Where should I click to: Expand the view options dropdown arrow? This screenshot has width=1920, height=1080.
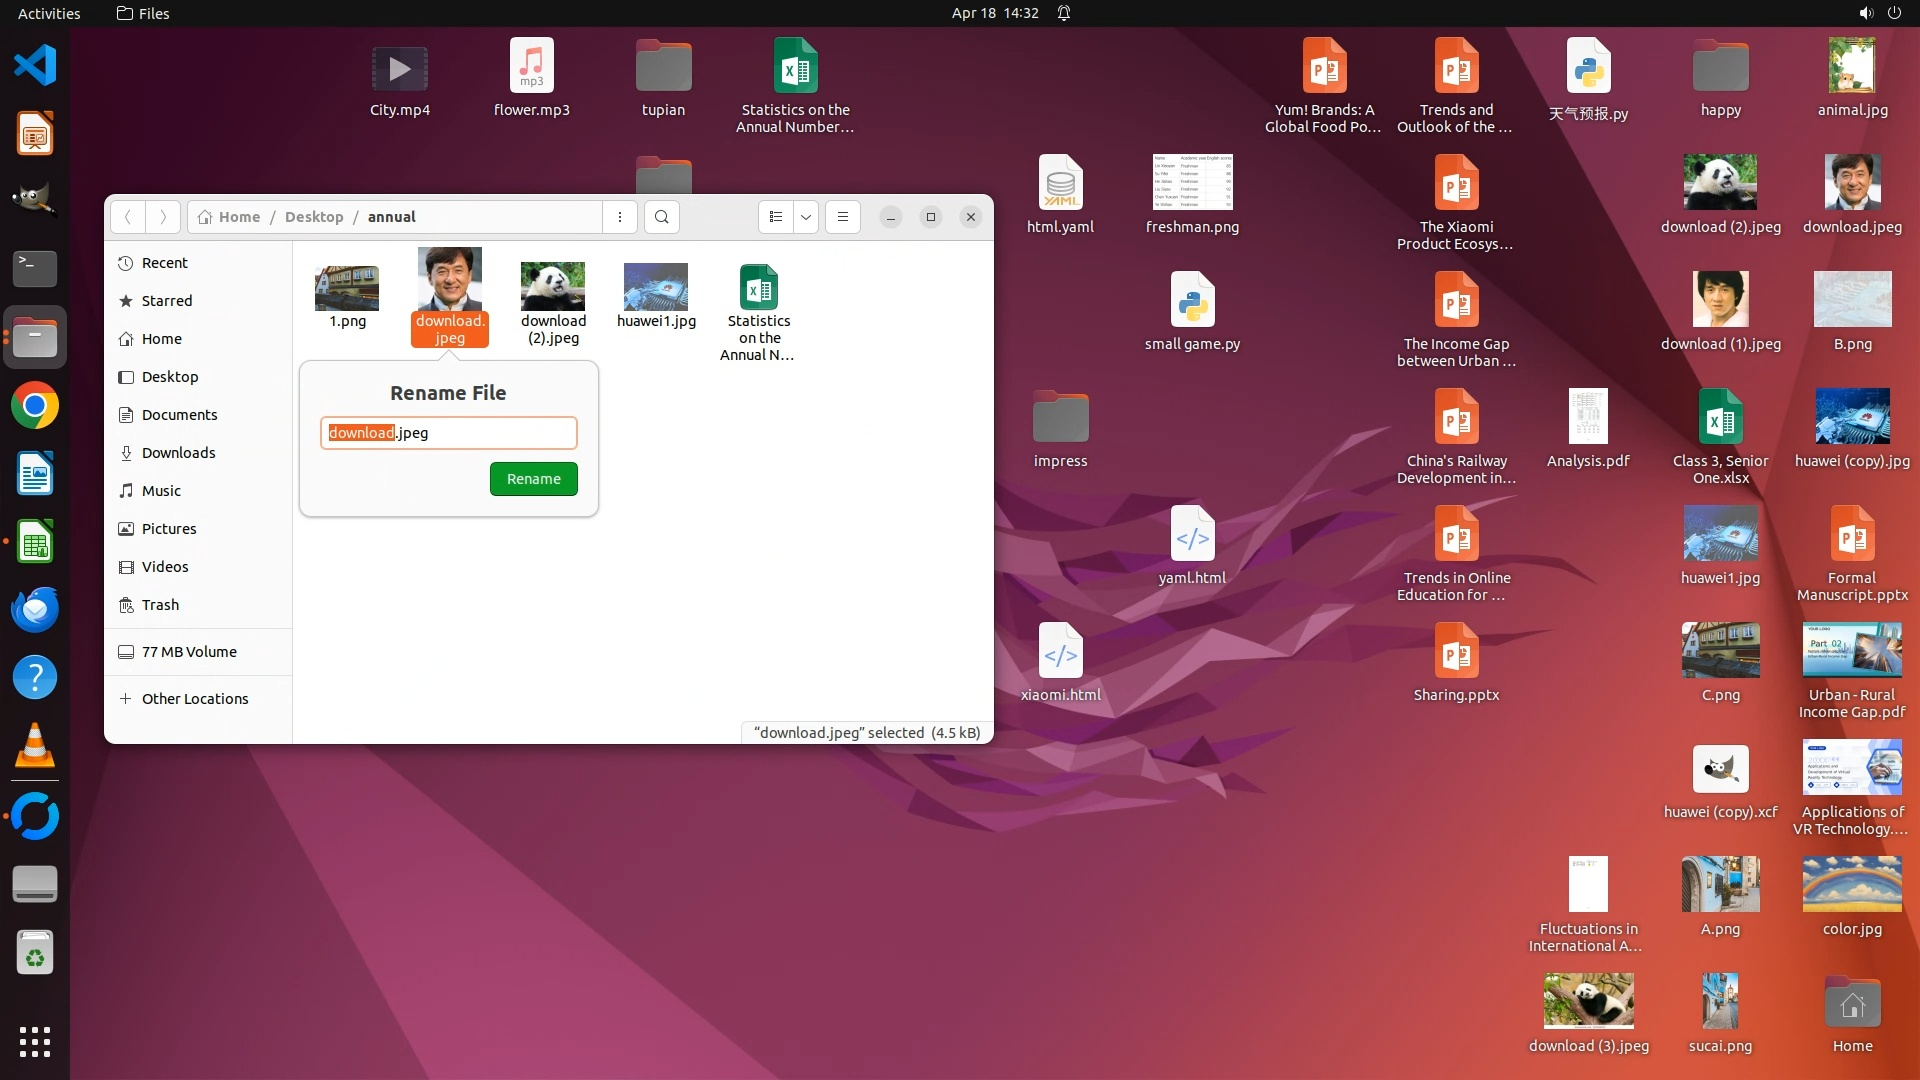point(806,217)
